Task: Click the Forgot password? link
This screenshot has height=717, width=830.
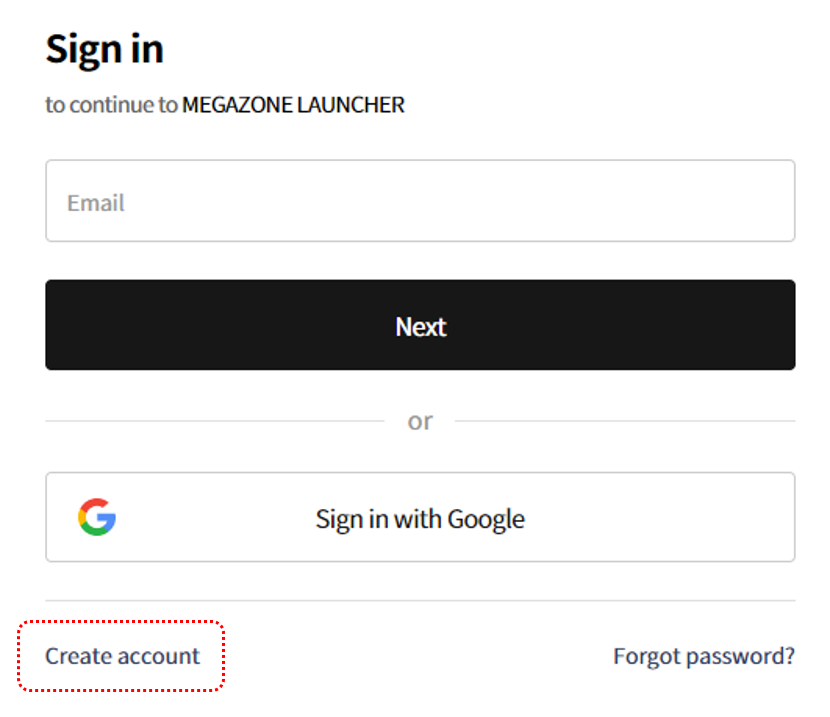Action: coord(704,656)
